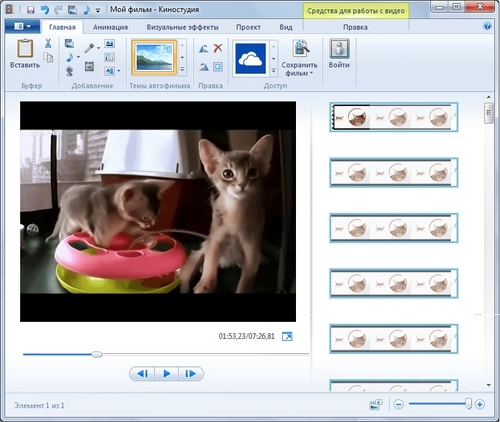
Task: Open Record narration dropdown arrow
Action: [x=99, y=48]
